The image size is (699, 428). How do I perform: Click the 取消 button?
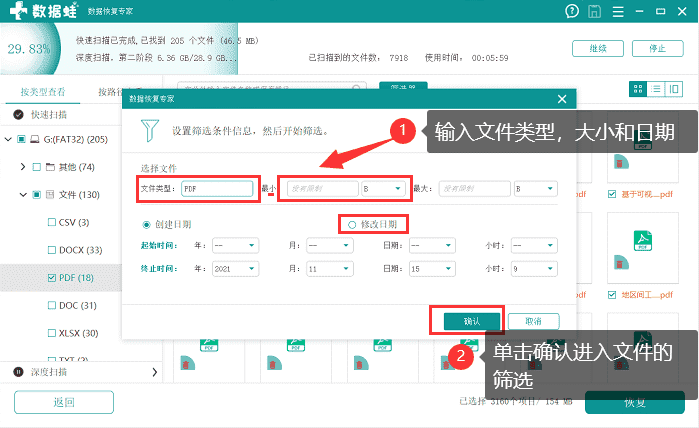[533, 321]
